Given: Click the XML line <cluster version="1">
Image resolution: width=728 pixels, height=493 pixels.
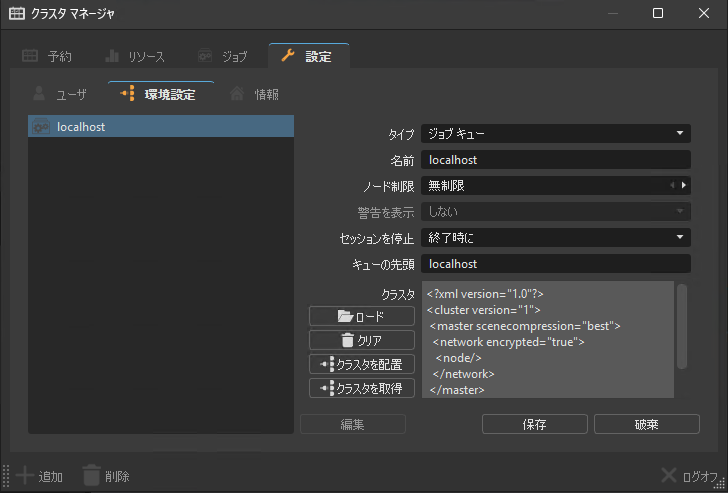Looking at the screenshot, I should 483,310.
